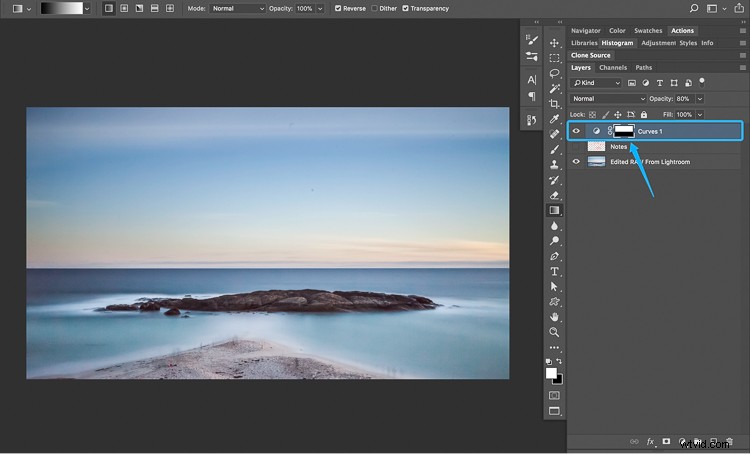Toggle the Transparency checkbox

pos(406,9)
